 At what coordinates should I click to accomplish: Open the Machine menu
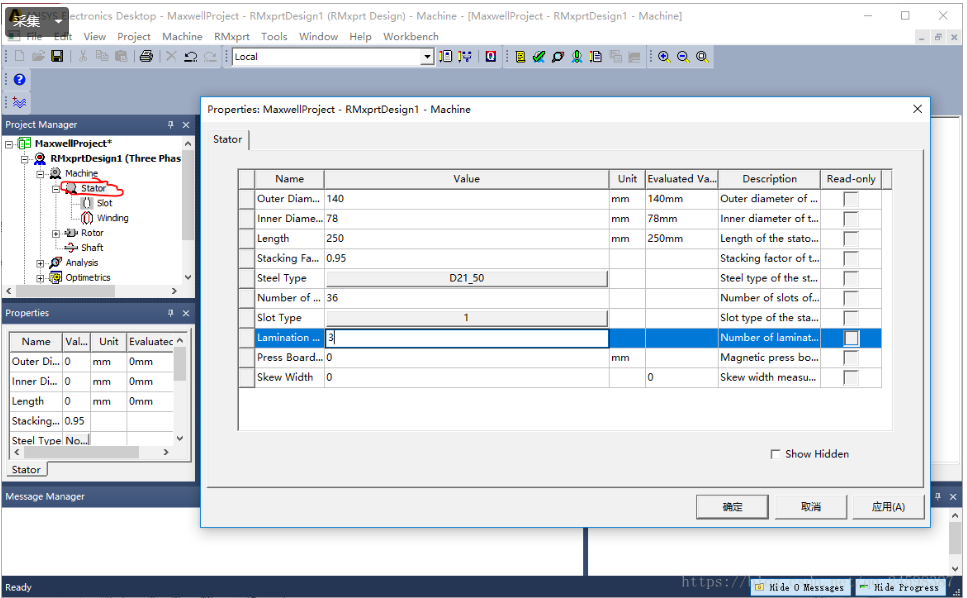[x=182, y=36]
